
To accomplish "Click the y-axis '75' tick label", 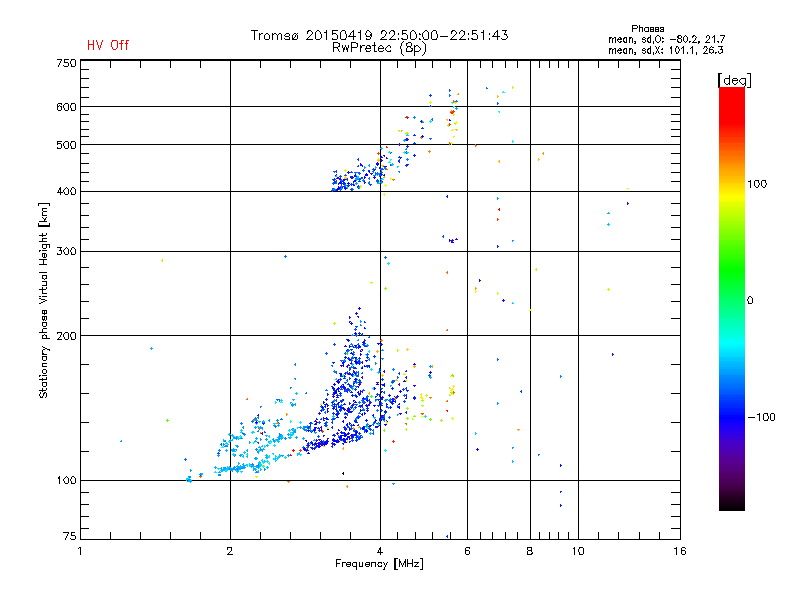I will click(x=70, y=536).
